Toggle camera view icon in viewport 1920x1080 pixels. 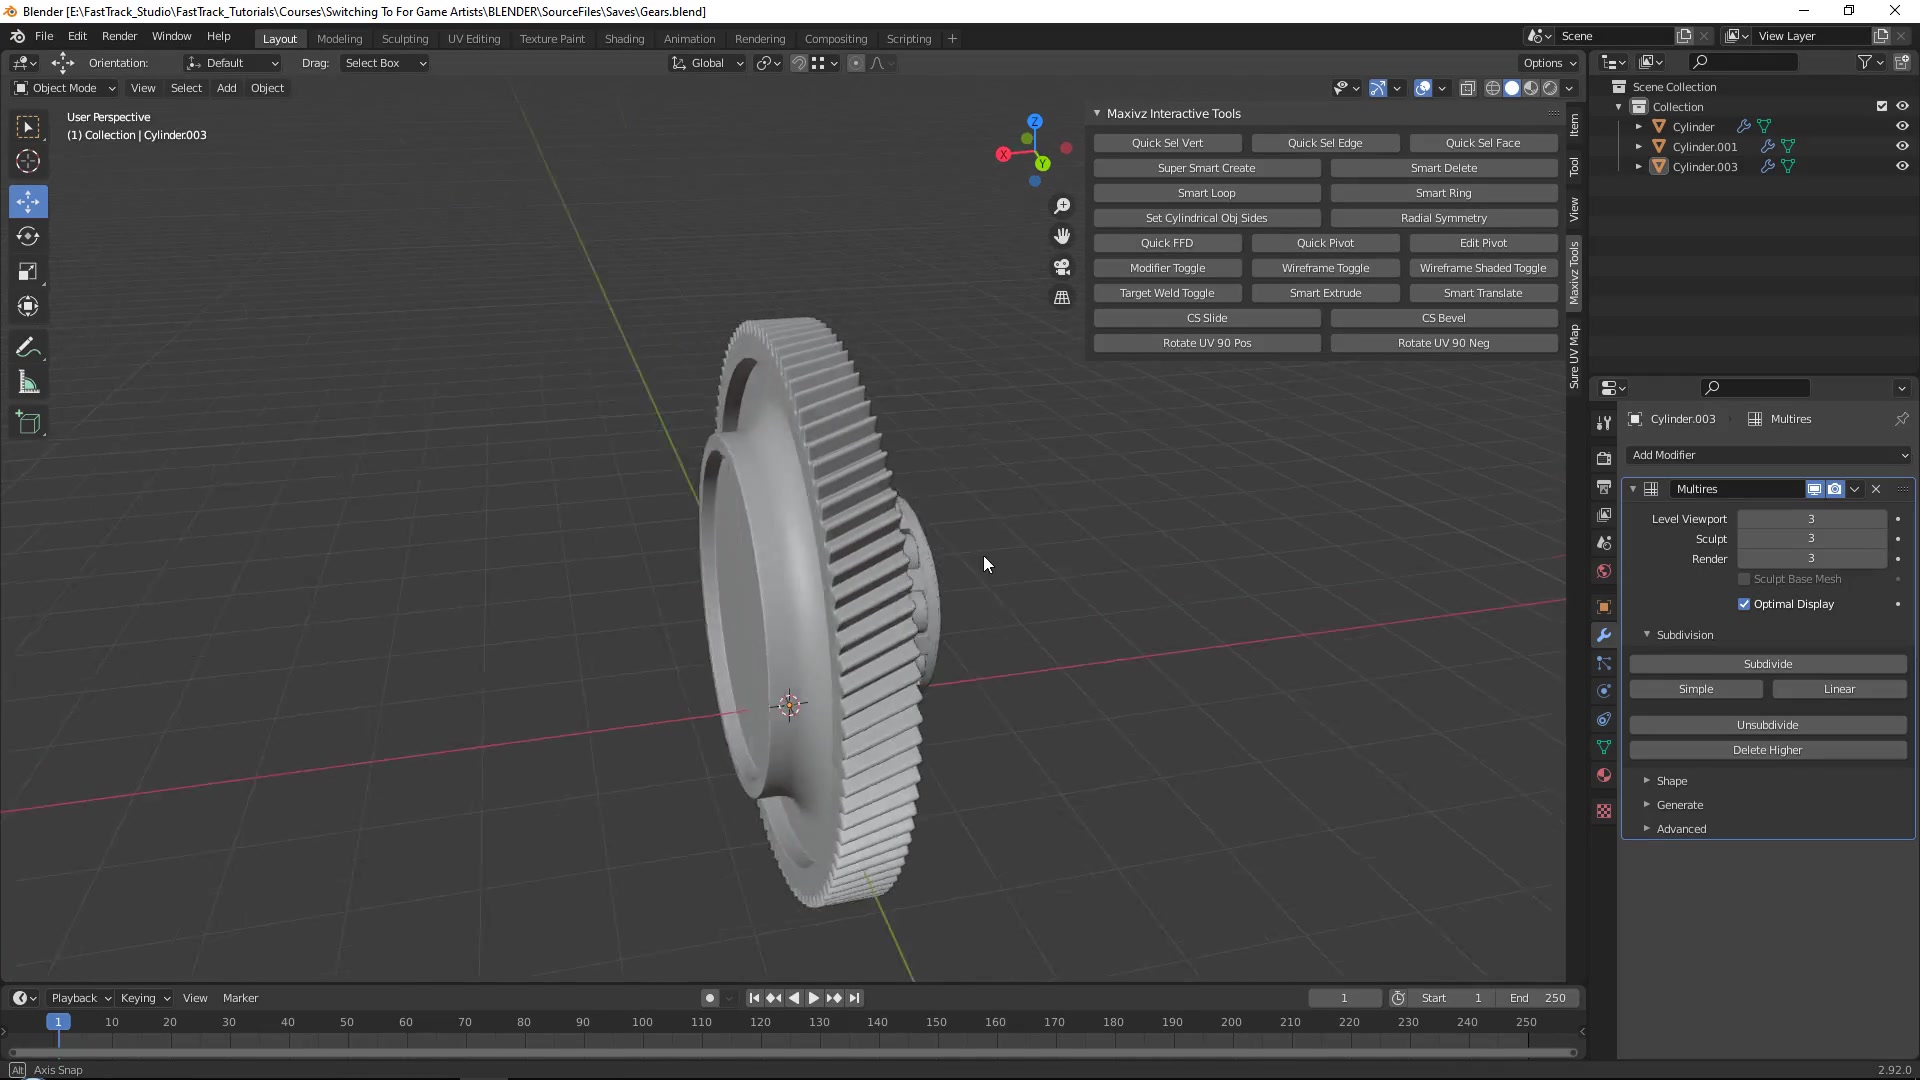(x=1062, y=267)
